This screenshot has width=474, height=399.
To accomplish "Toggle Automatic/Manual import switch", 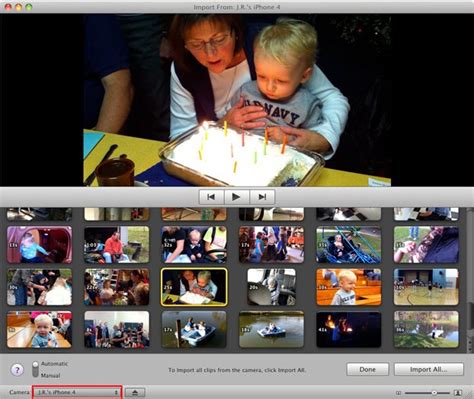I will [35, 369].
